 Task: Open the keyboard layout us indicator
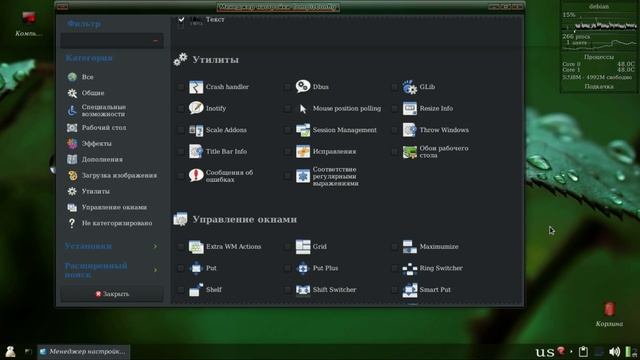544,351
